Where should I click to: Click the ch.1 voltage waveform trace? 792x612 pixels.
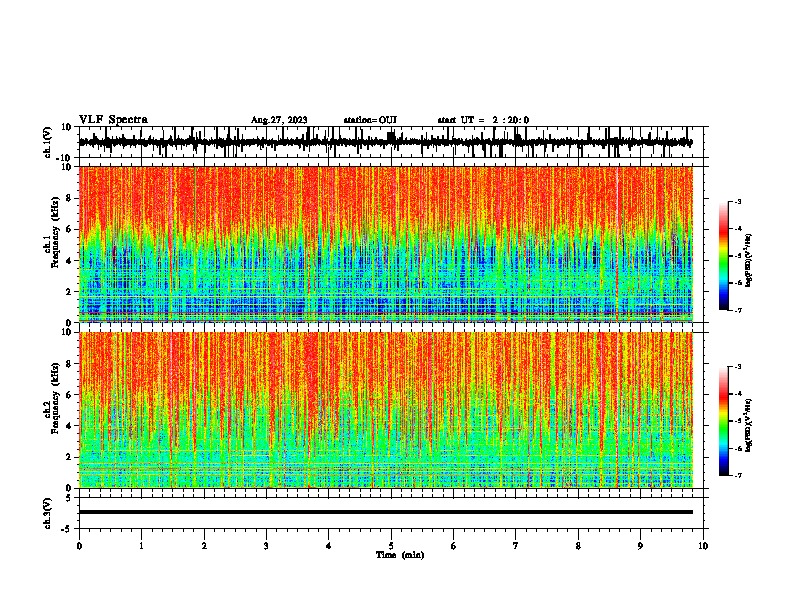pyautogui.click(x=385, y=142)
